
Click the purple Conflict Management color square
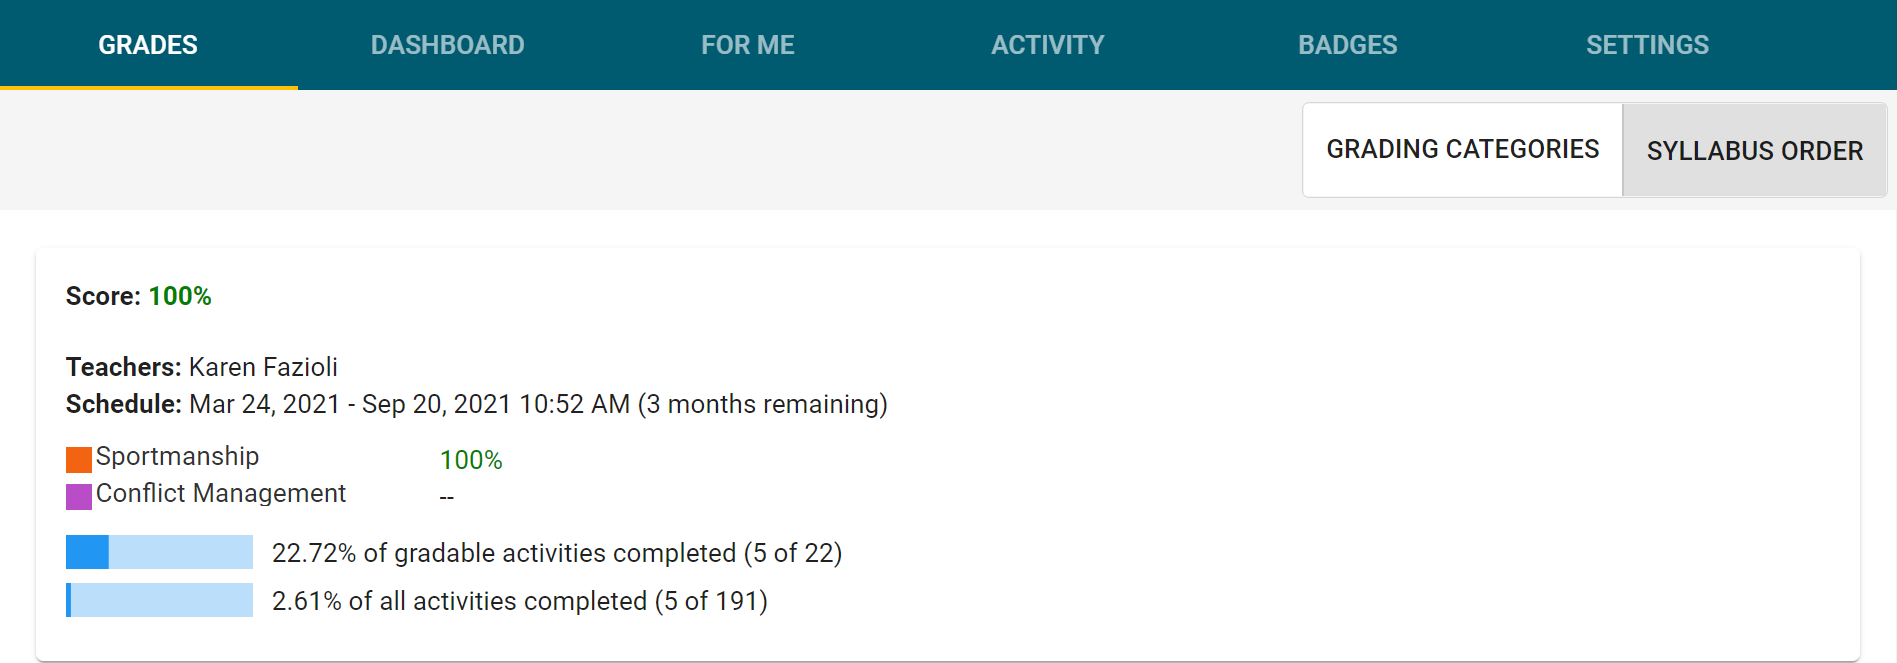coord(79,497)
